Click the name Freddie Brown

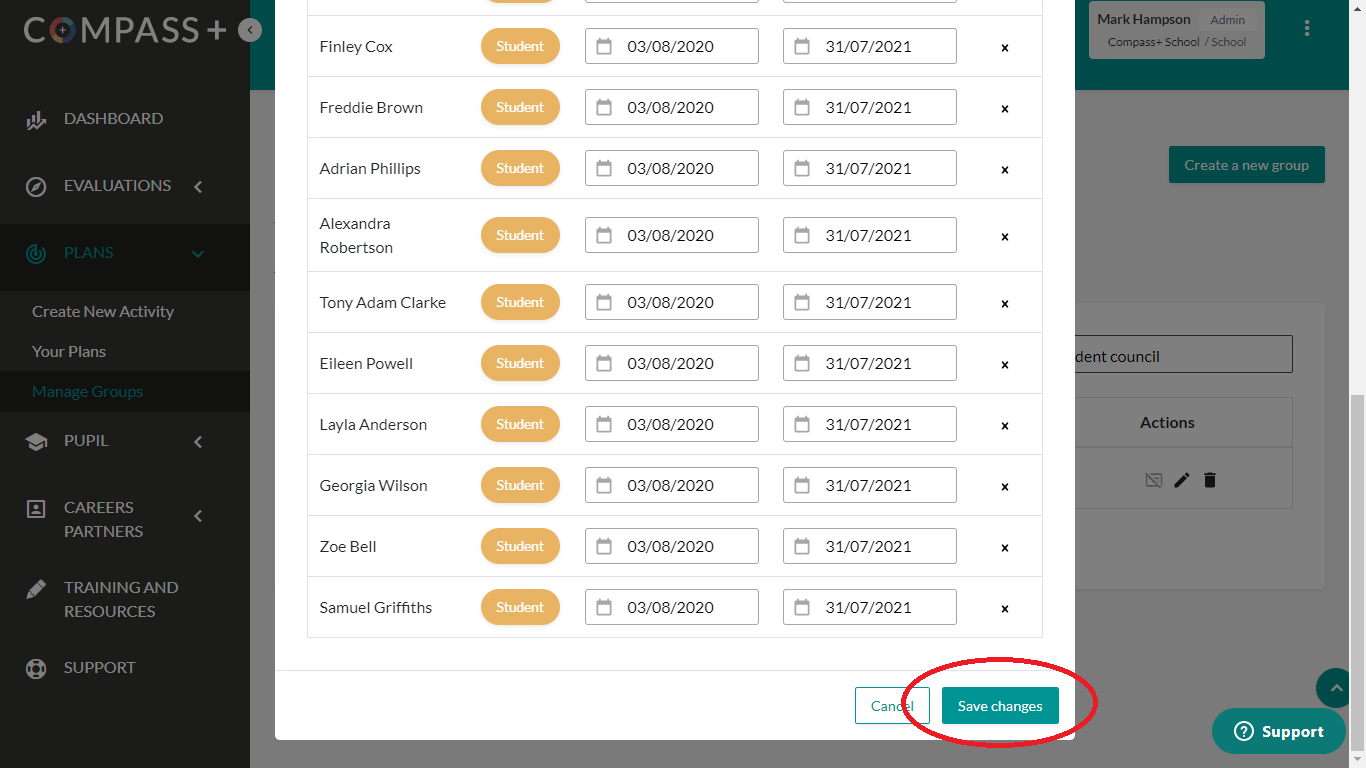coord(371,108)
